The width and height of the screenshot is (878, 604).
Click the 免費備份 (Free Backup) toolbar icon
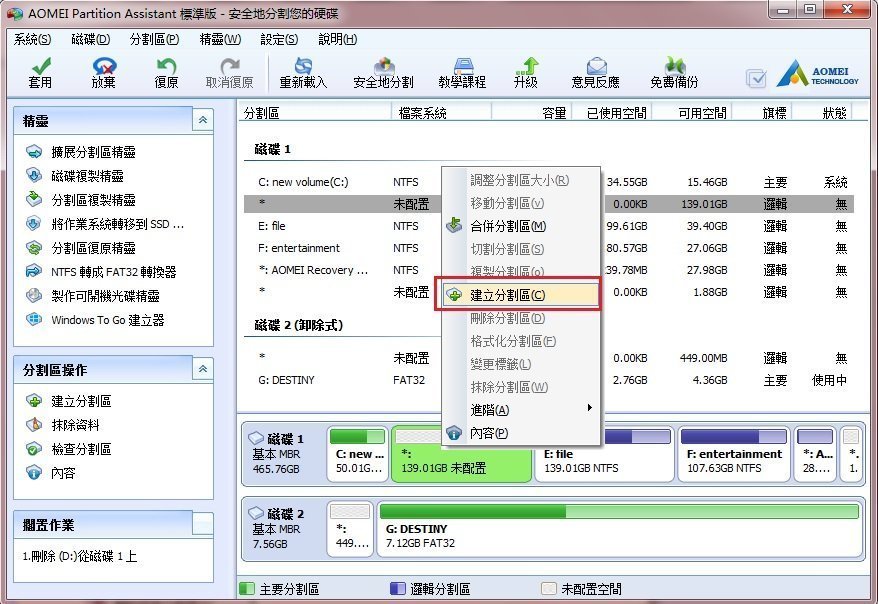pos(674,73)
